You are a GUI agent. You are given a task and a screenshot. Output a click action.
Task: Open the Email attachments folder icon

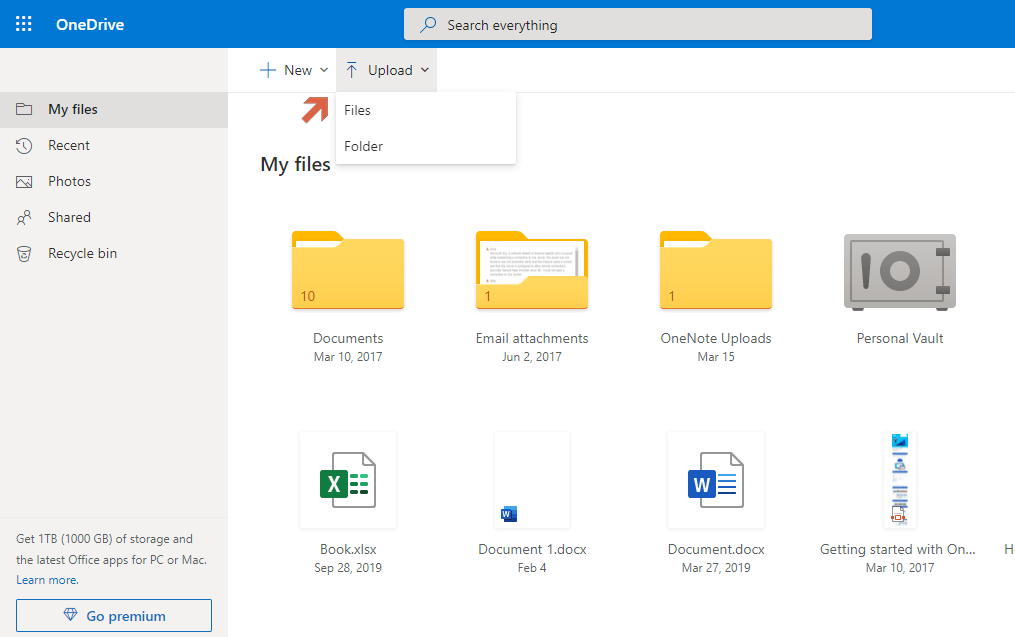(x=532, y=270)
